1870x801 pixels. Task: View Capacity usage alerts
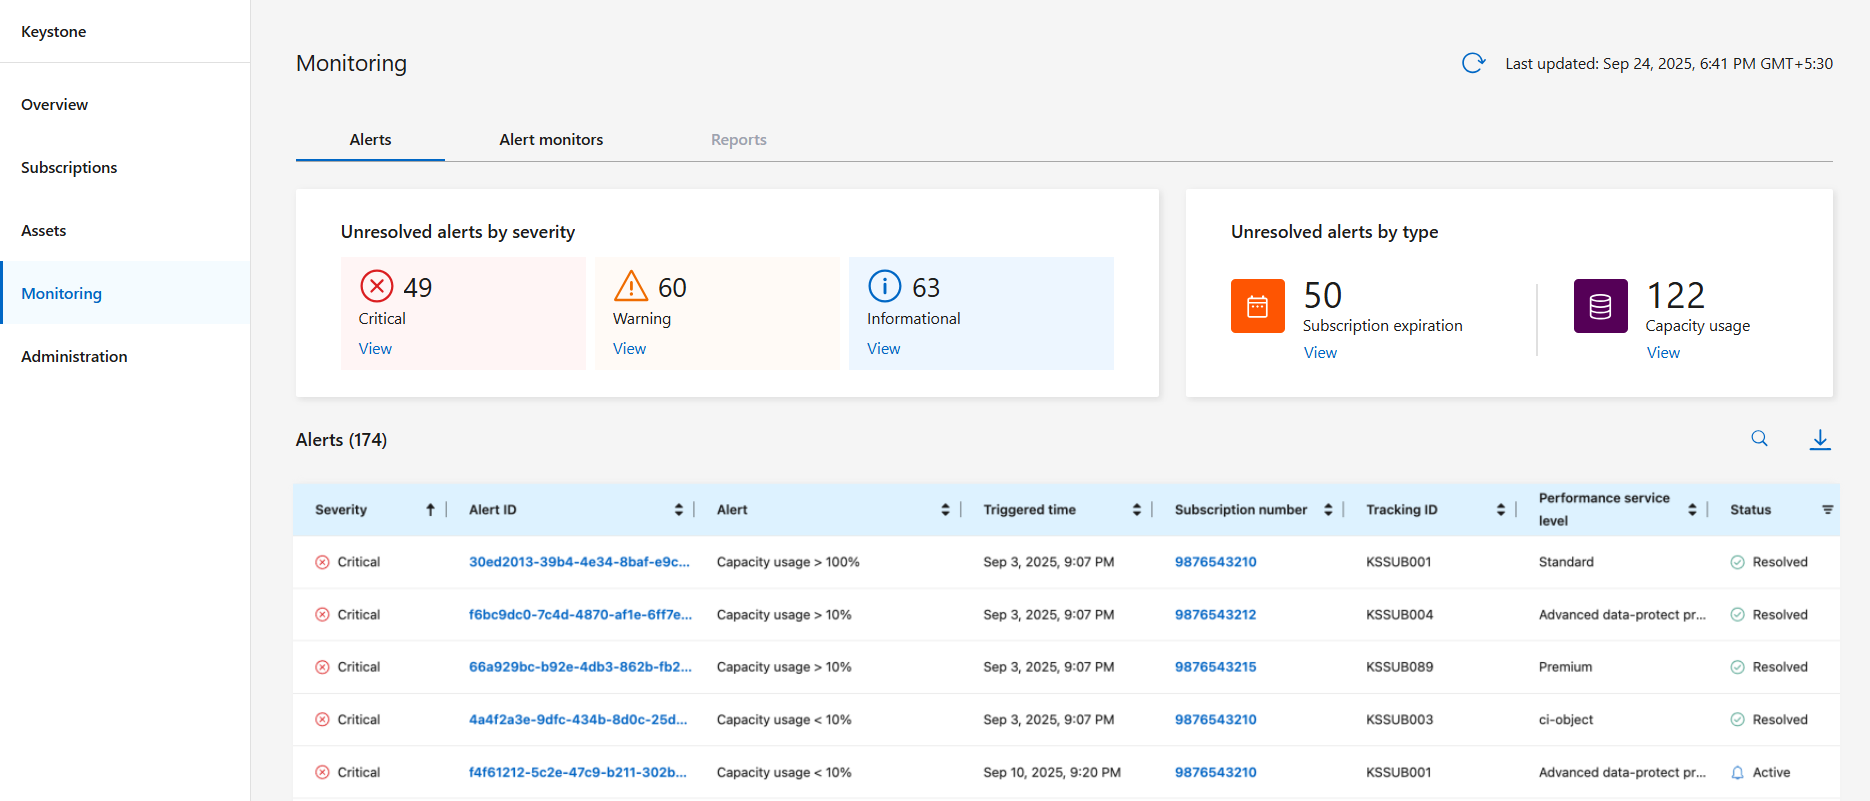(x=1663, y=353)
